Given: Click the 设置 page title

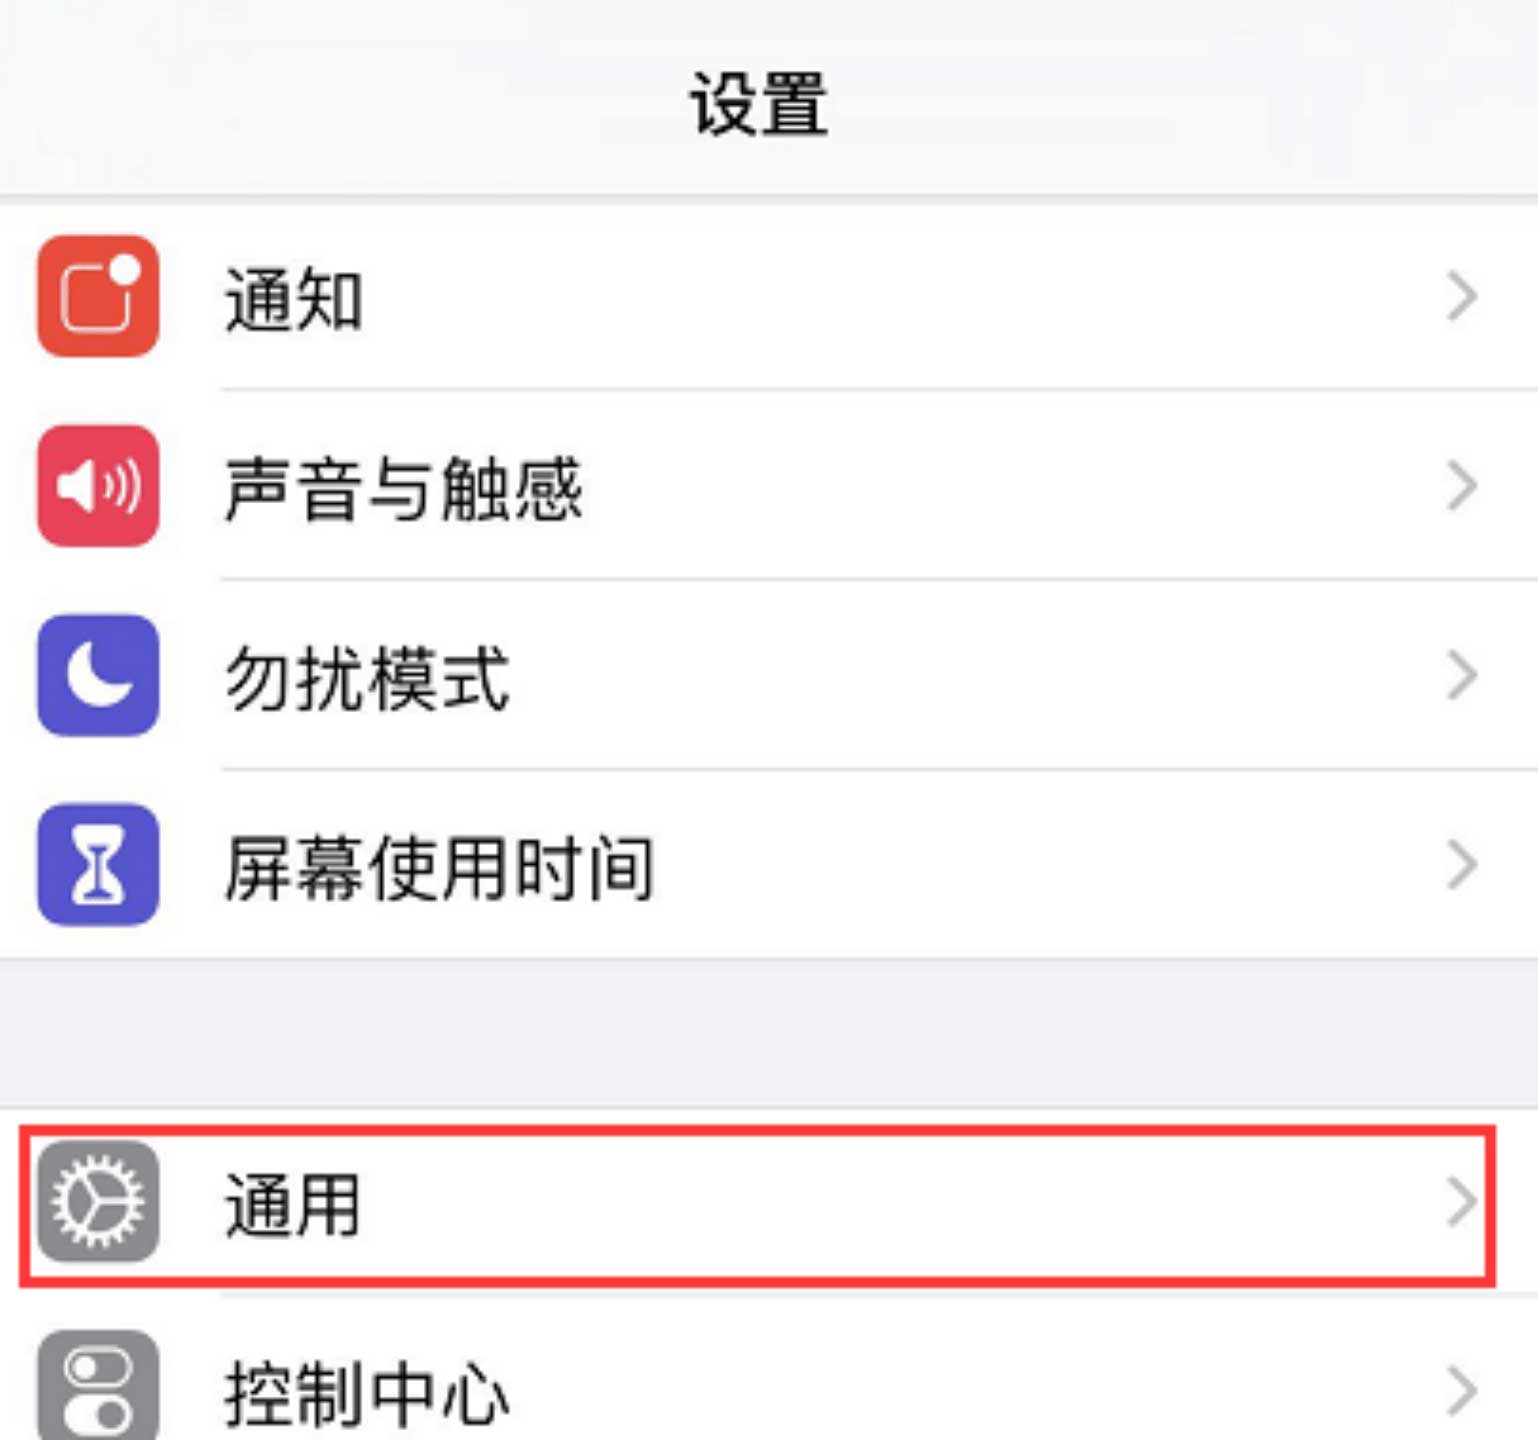Looking at the screenshot, I should (x=759, y=103).
